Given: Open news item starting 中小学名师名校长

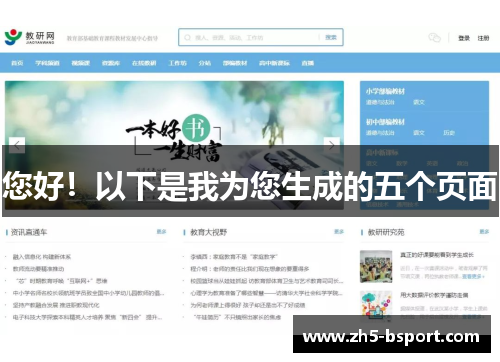Looking at the screenshot, I should click(x=88, y=293).
